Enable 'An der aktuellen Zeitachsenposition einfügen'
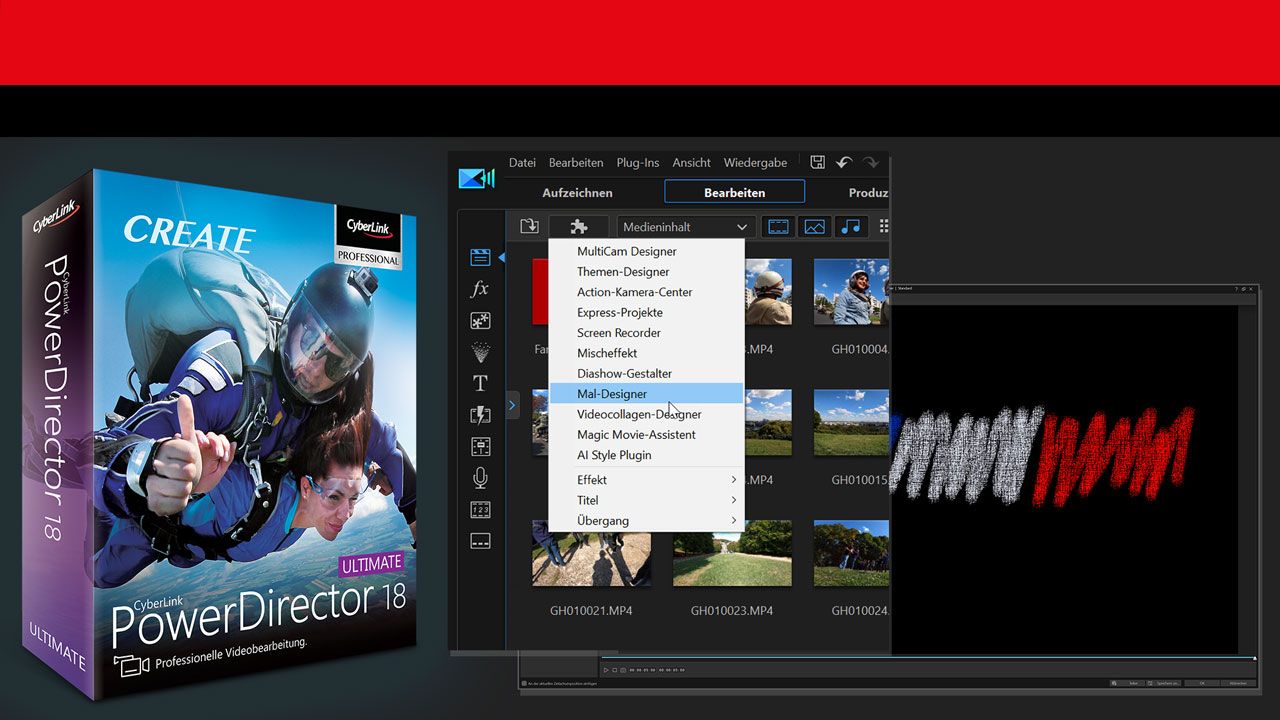Image resolution: width=1280 pixels, height=720 pixels. point(522,682)
